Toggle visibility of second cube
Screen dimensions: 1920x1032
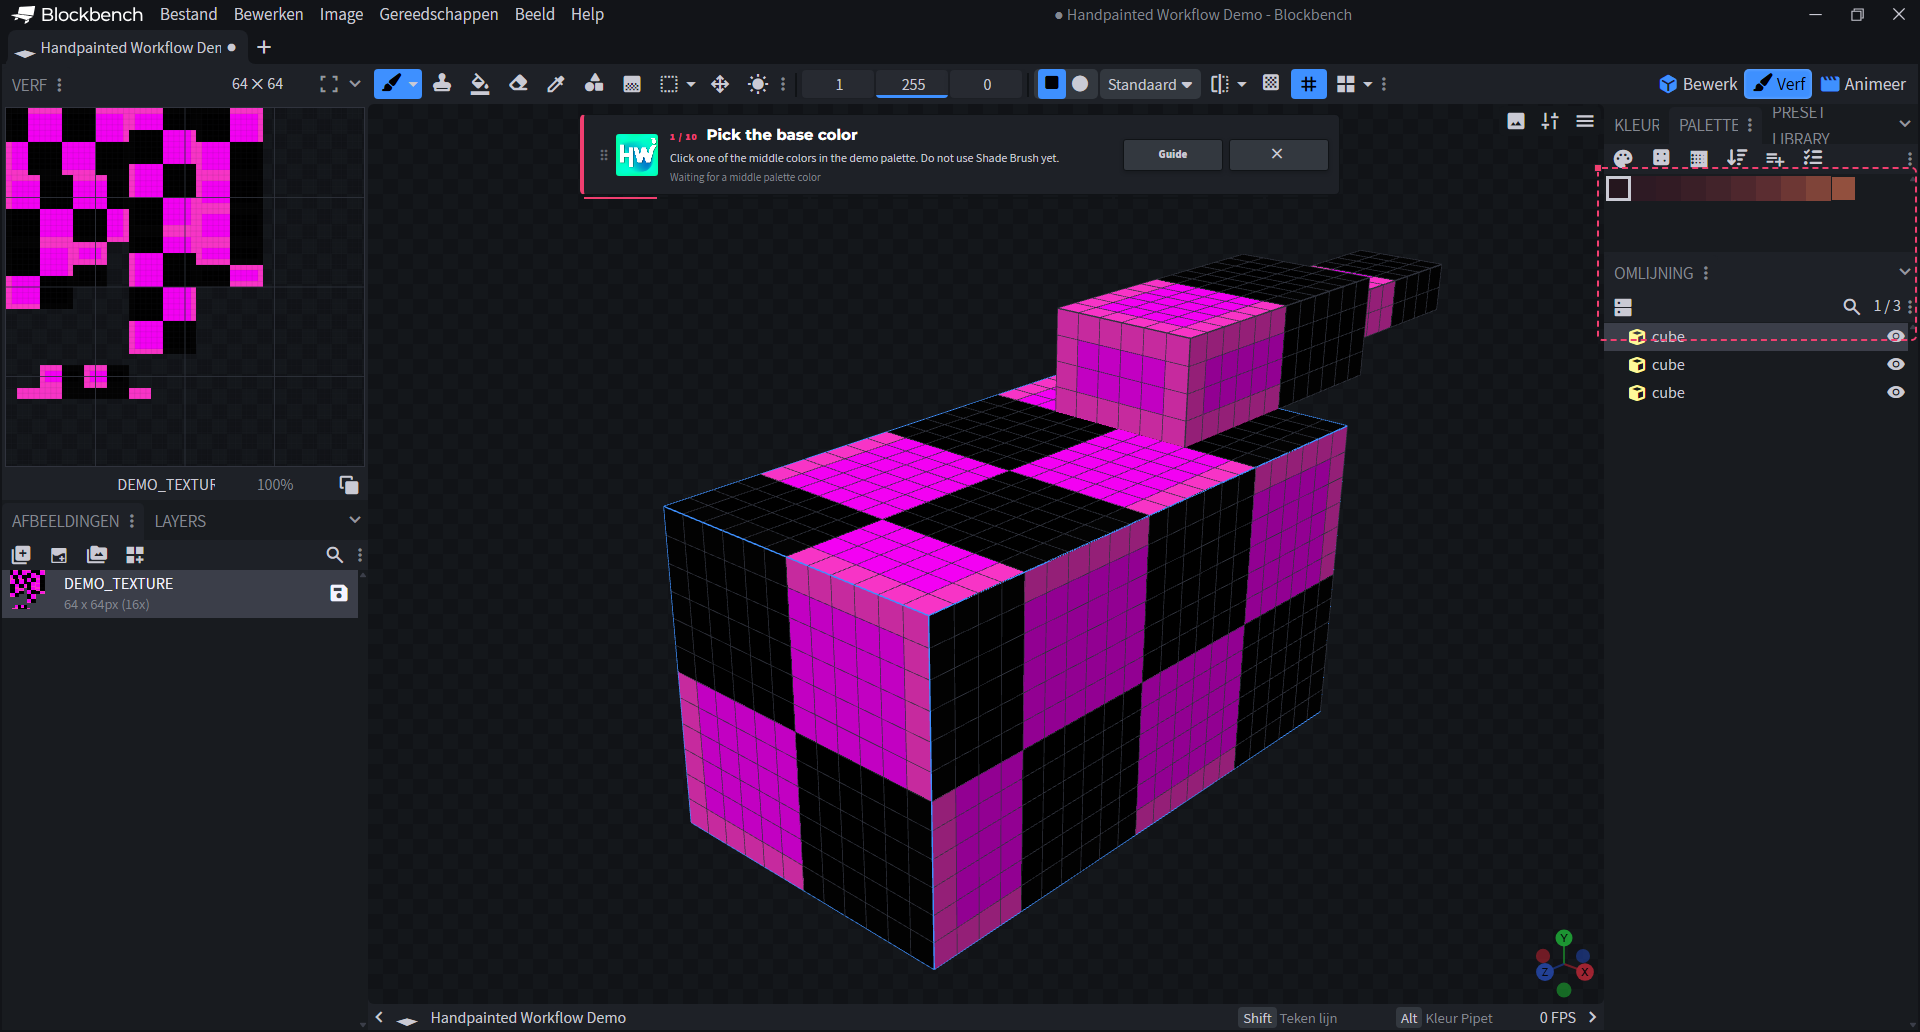click(1895, 365)
